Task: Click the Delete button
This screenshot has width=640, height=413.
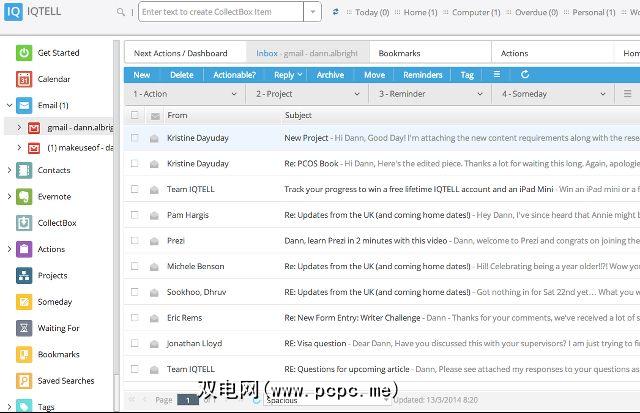Action: click(x=182, y=75)
